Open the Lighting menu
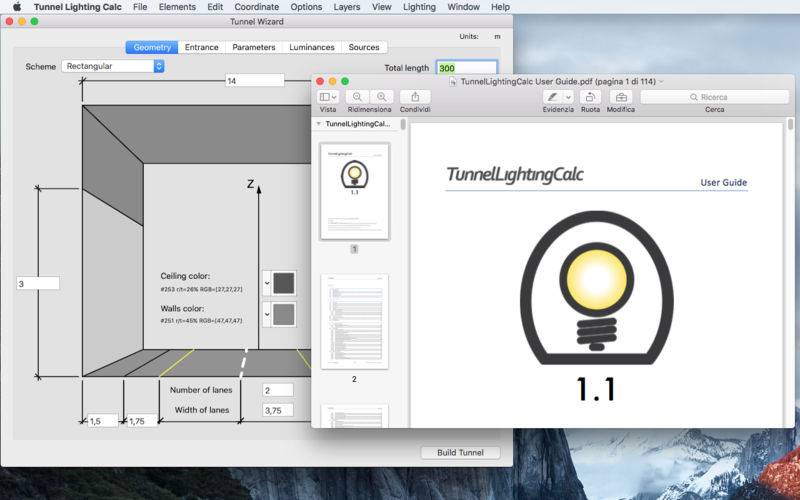The height and width of the screenshot is (500, 800). pyautogui.click(x=419, y=7)
